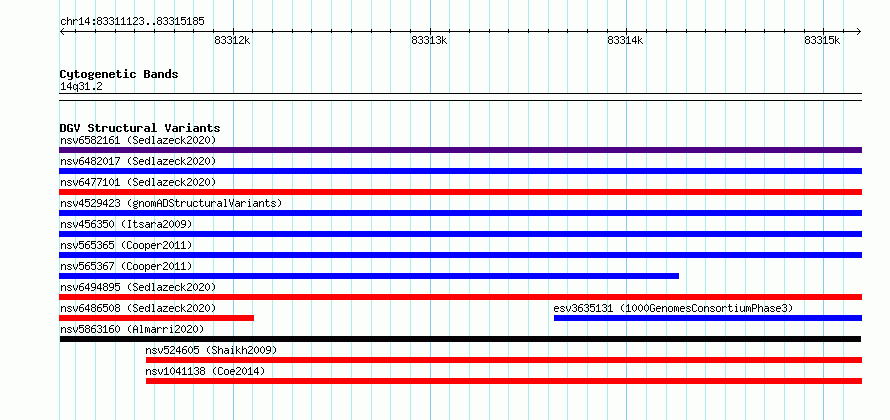Open variant esv3635131 (1000GenomesConsortiumPhase3) label
Screen dimensions: 890x420
(x=673, y=308)
